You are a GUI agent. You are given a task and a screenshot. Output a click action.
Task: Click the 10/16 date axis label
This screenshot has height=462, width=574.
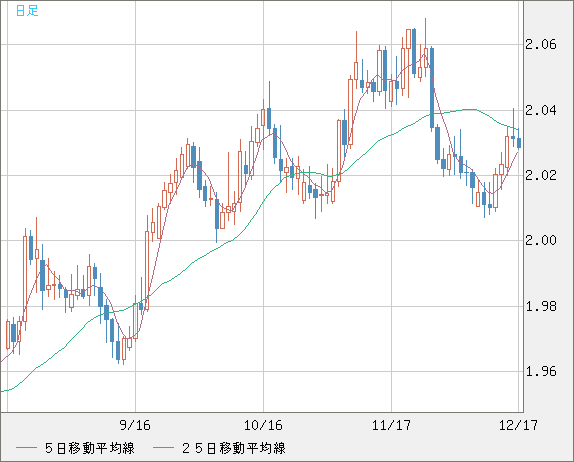(263, 425)
